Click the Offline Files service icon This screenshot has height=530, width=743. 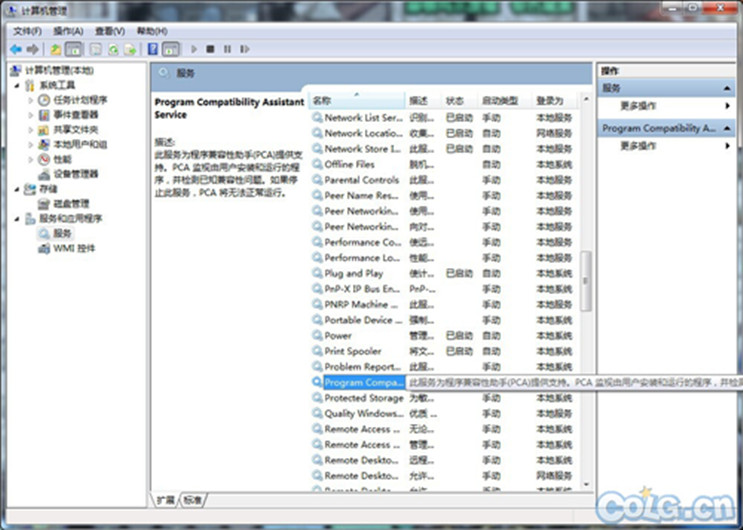point(317,164)
